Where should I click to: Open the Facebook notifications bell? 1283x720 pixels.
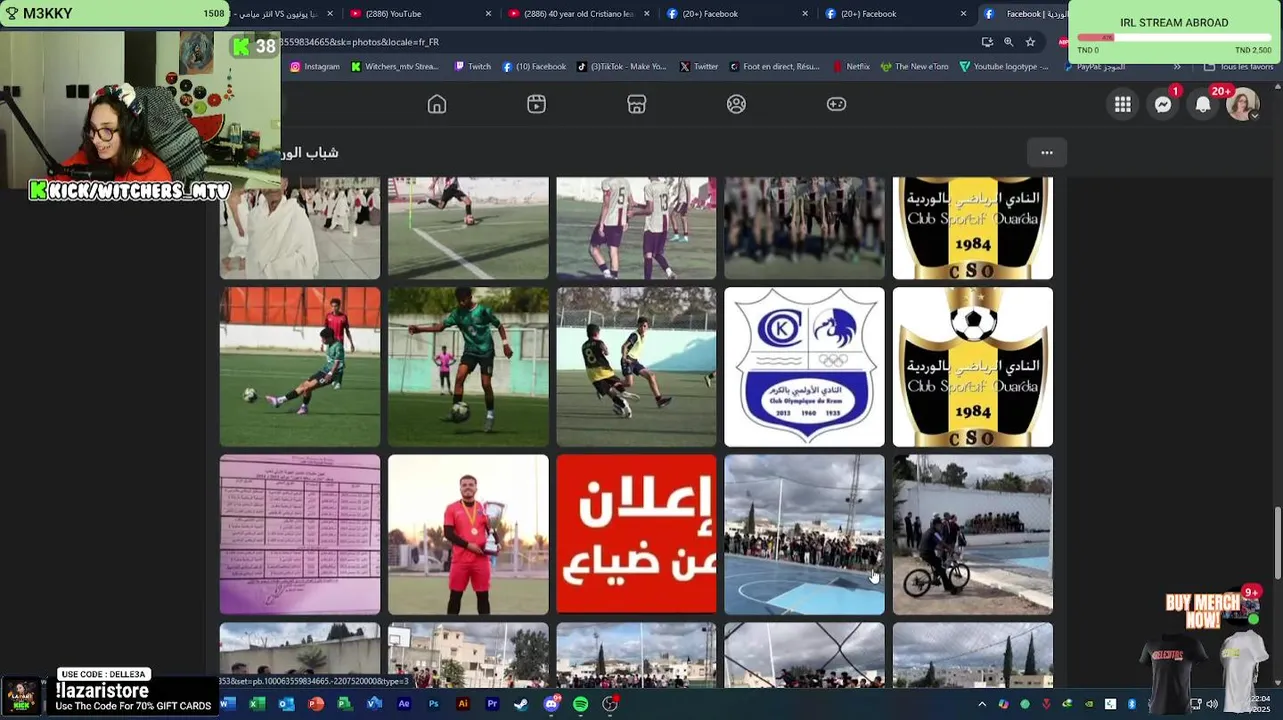click(x=1203, y=104)
